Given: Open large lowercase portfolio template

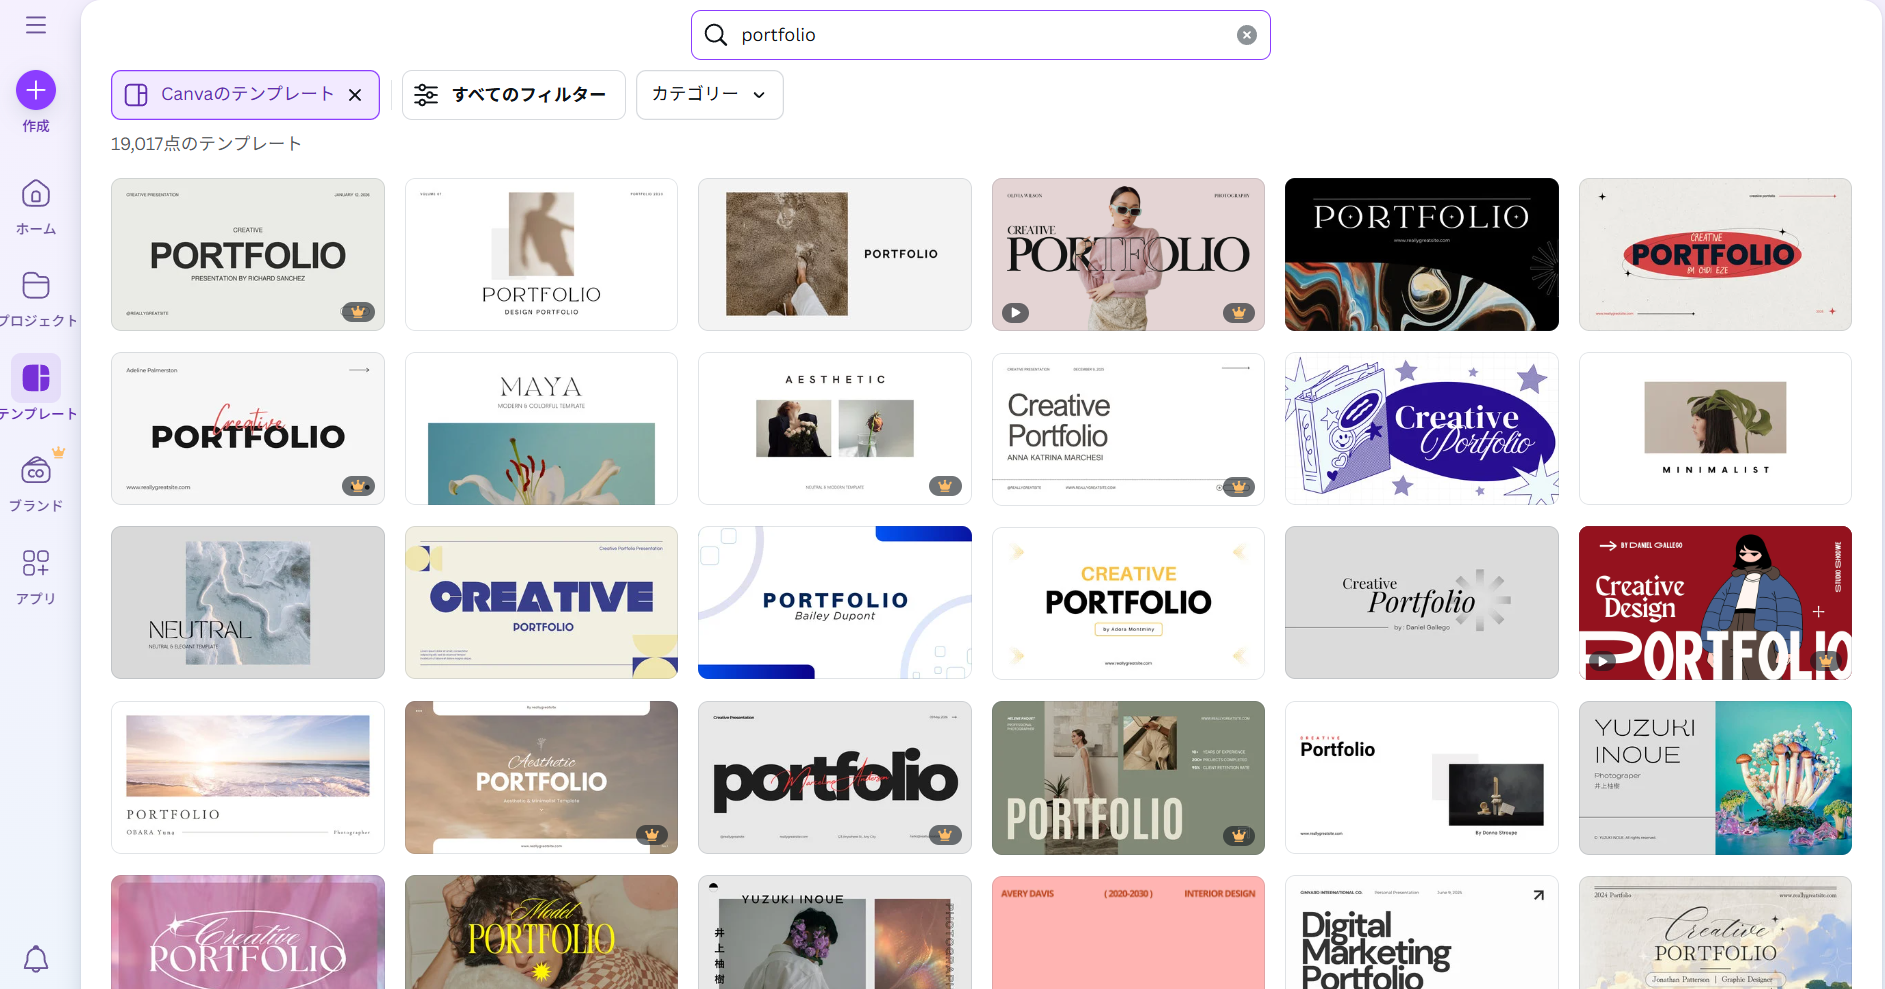Looking at the screenshot, I should [835, 777].
